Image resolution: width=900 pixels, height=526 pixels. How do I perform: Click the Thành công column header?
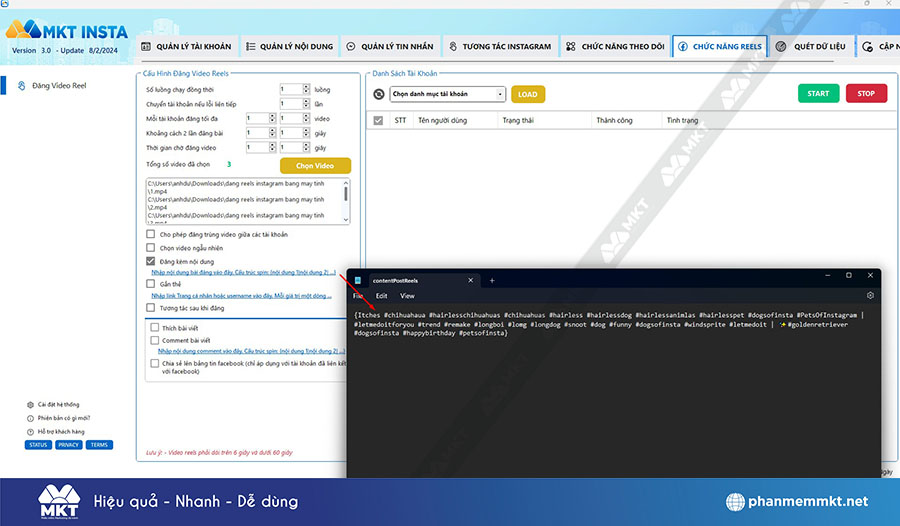point(614,121)
